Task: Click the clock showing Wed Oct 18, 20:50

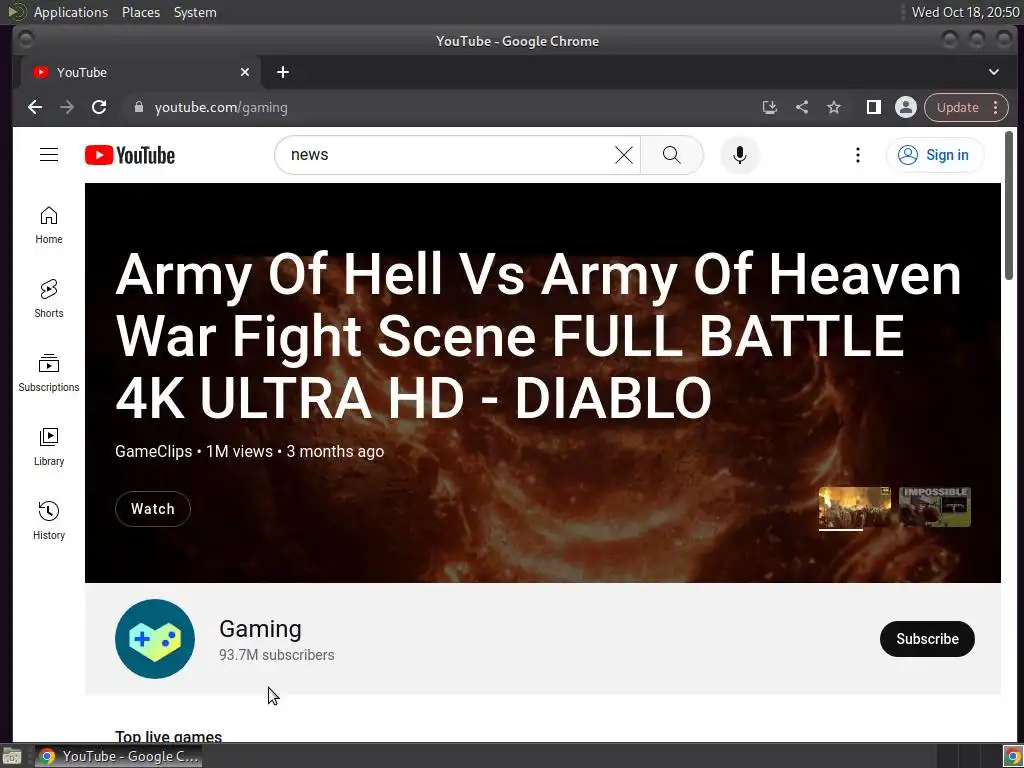Action: pos(965,12)
